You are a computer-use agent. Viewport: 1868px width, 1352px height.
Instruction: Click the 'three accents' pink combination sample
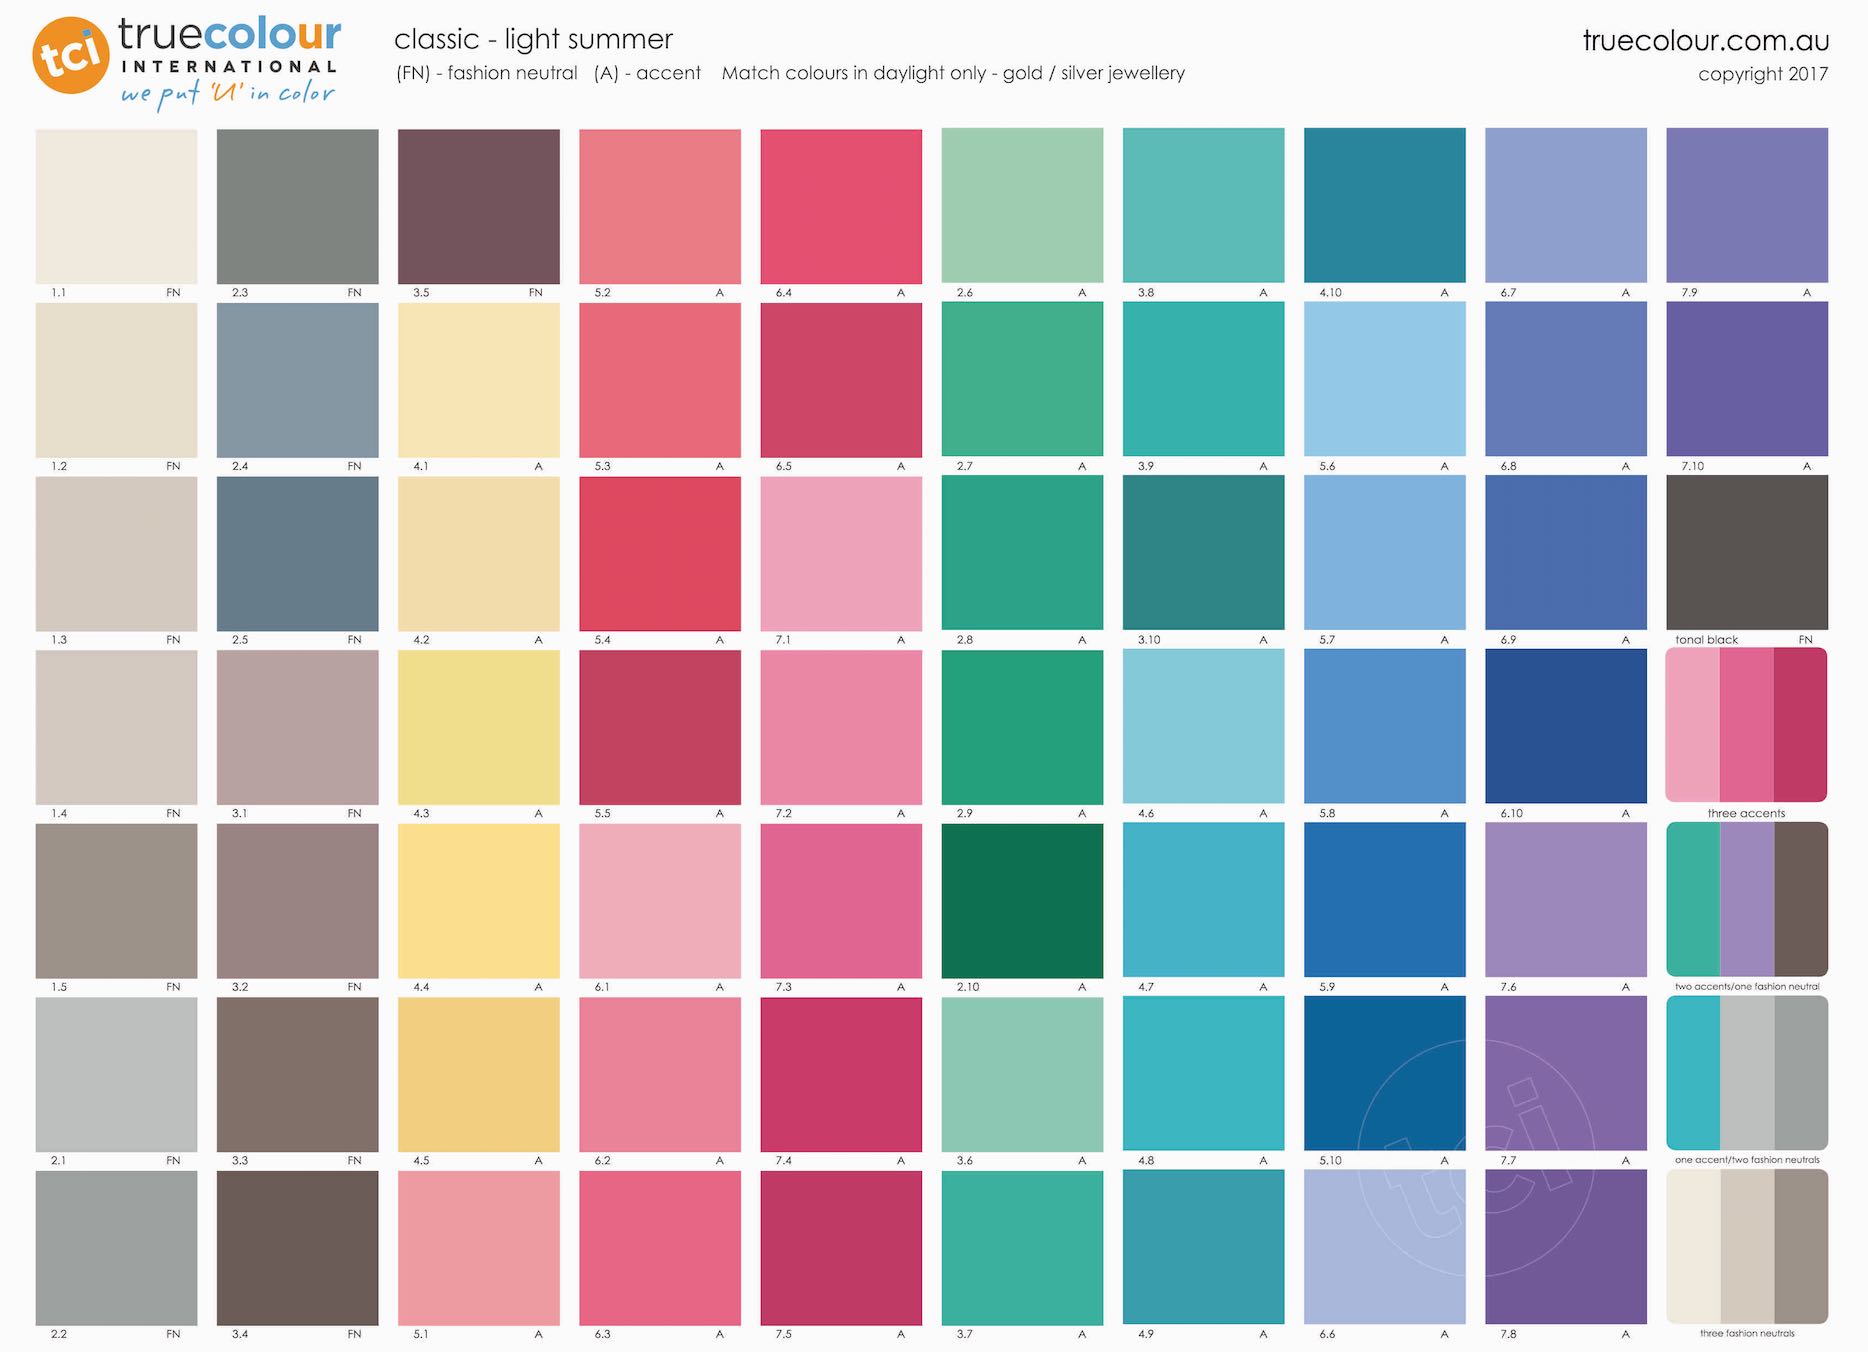[x=1746, y=725]
